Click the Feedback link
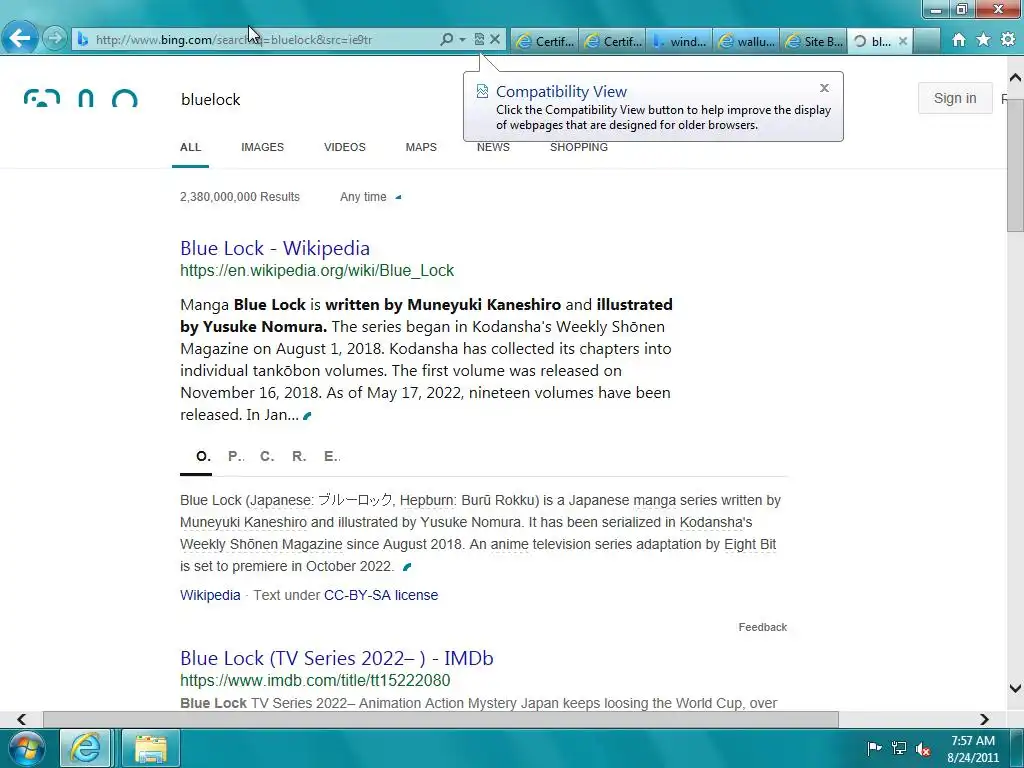Viewport: 1024px width, 768px height. coord(762,627)
